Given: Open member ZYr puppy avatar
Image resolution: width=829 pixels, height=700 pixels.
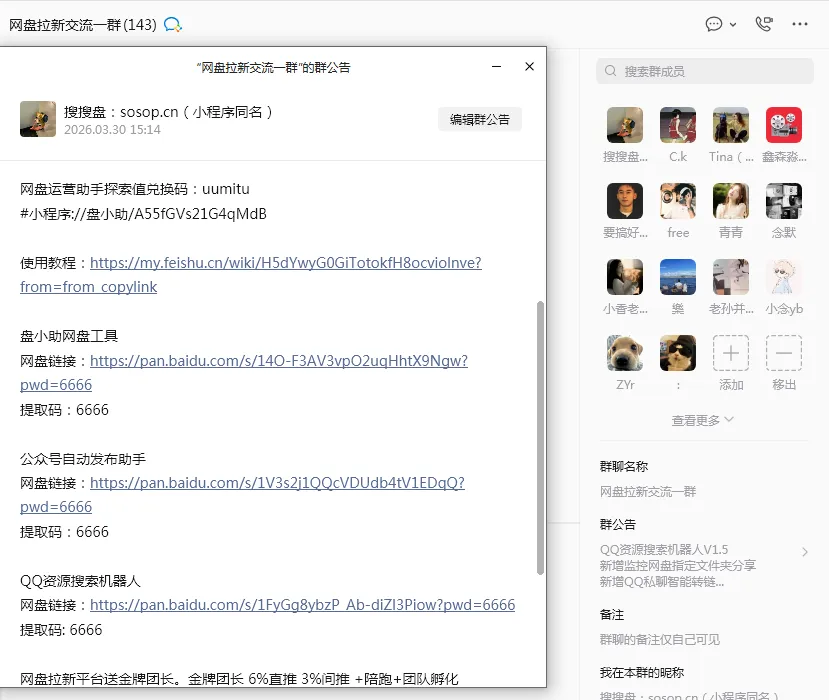Looking at the screenshot, I should pyautogui.click(x=625, y=353).
